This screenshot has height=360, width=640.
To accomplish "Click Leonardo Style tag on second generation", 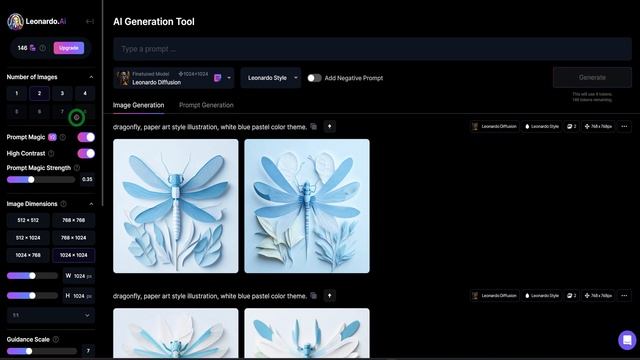I will click(x=542, y=296).
